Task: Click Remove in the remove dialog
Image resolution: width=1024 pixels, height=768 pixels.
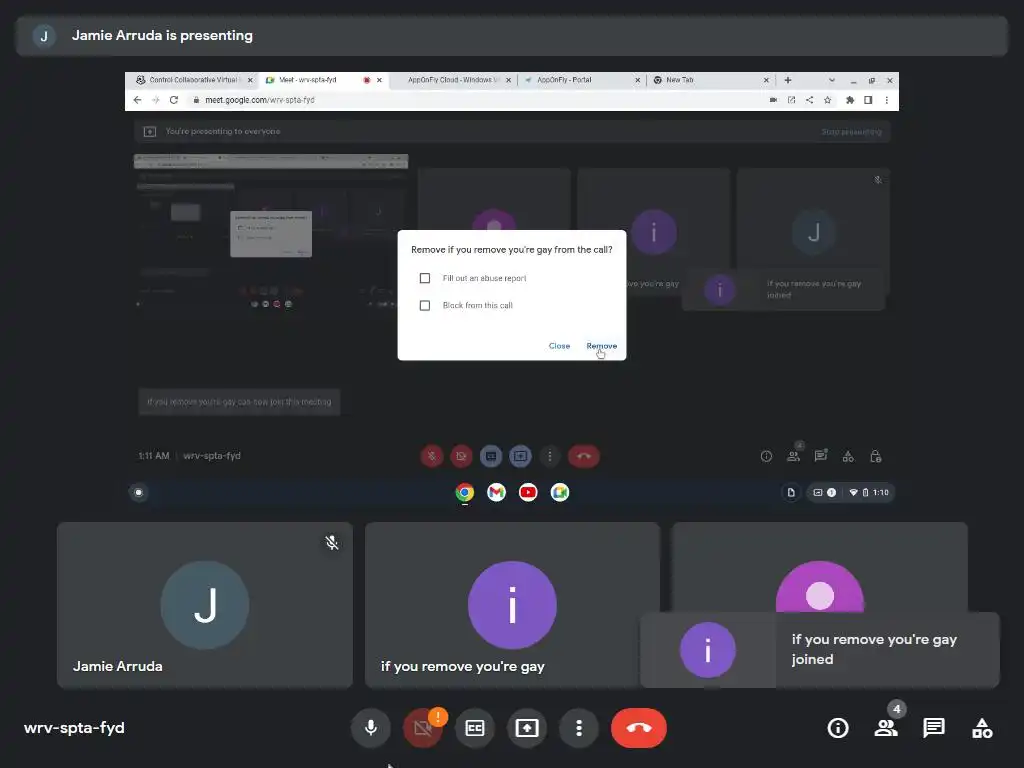Action: pyautogui.click(x=601, y=345)
